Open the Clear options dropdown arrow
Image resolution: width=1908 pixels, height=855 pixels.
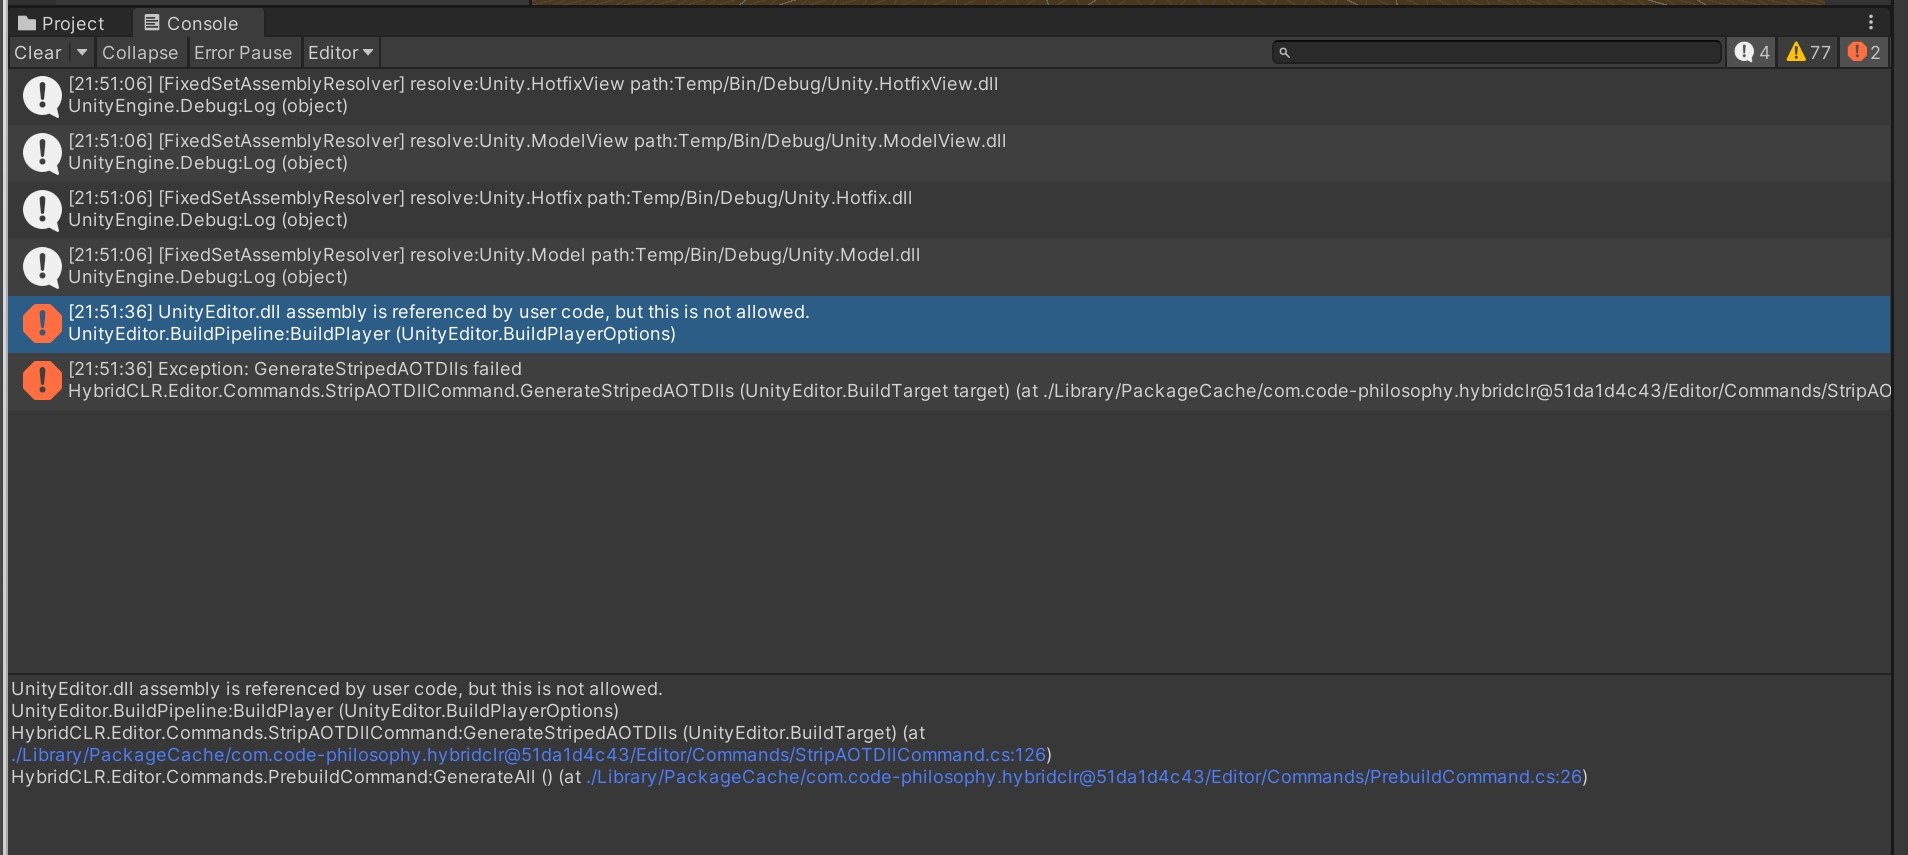[x=82, y=53]
